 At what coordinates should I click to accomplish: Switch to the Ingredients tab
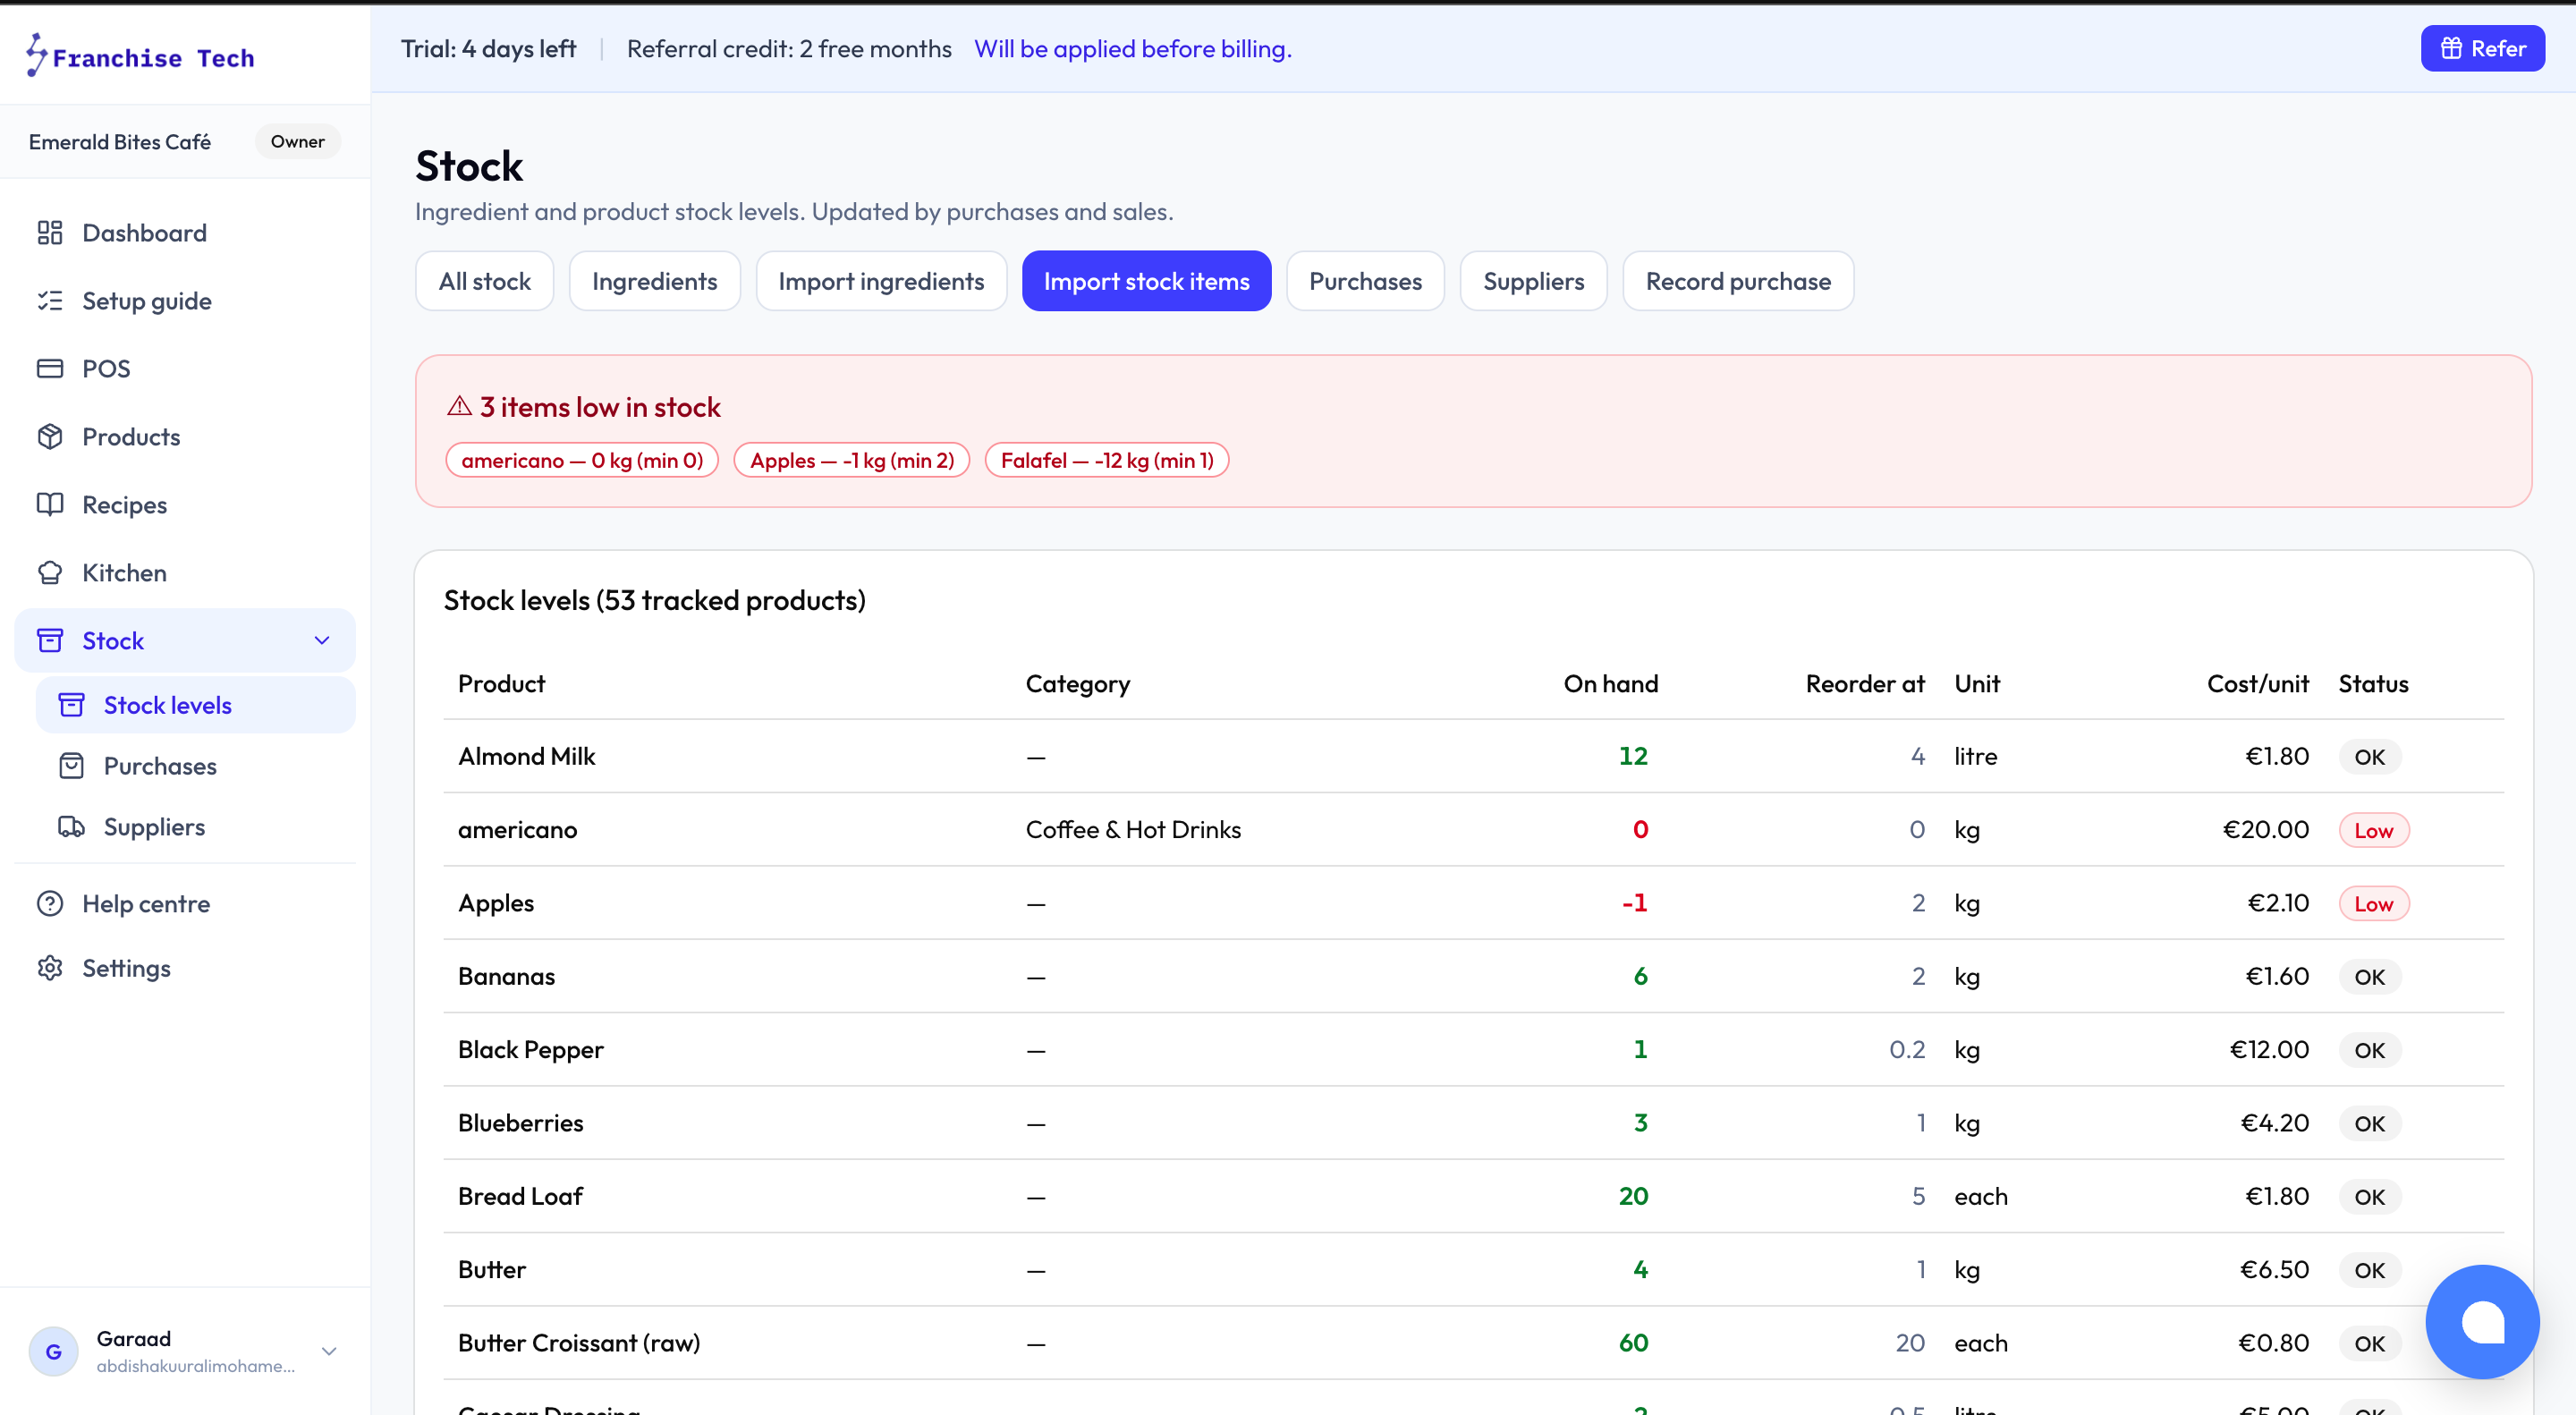coord(654,281)
